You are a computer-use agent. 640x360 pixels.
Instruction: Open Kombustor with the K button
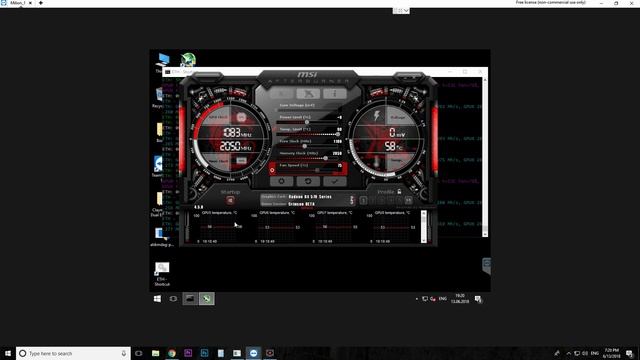[282, 94]
